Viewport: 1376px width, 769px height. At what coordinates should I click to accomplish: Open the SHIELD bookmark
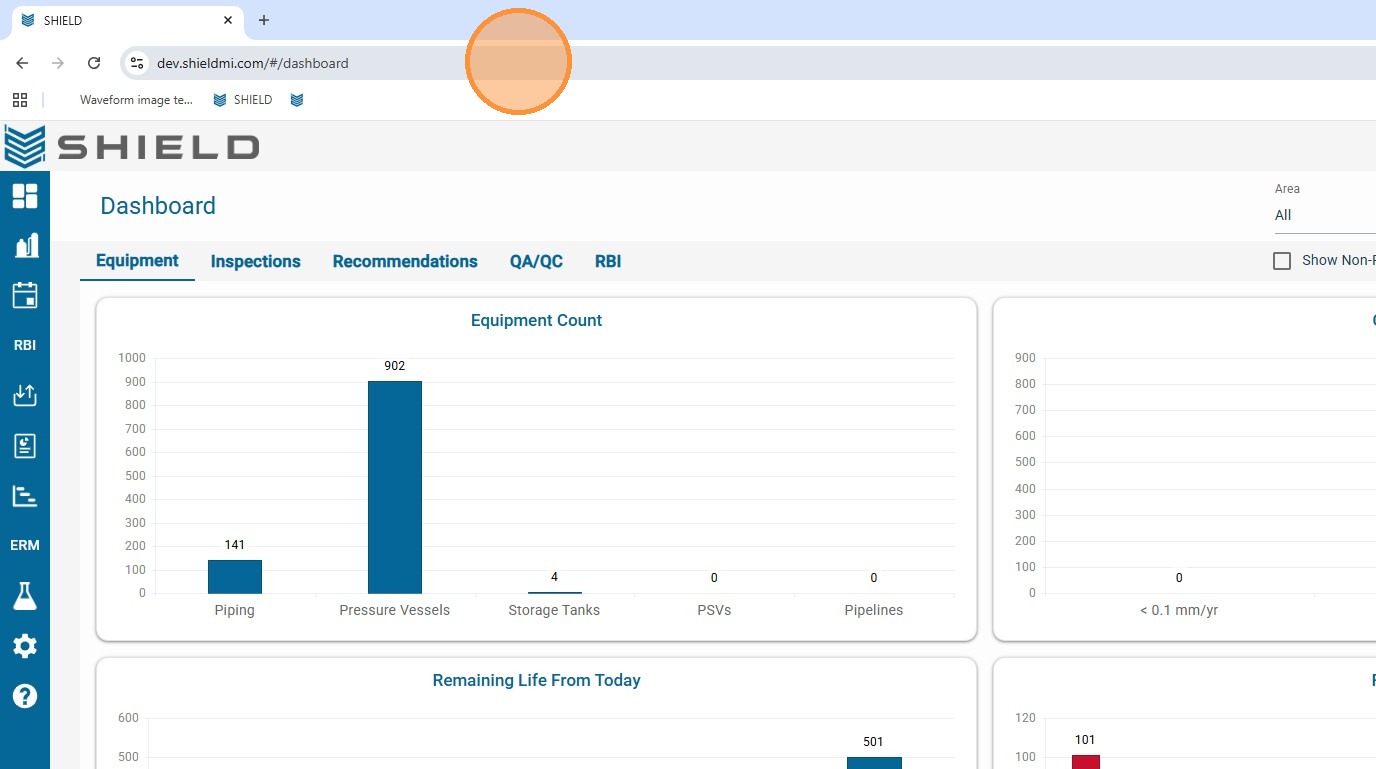coord(243,100)
